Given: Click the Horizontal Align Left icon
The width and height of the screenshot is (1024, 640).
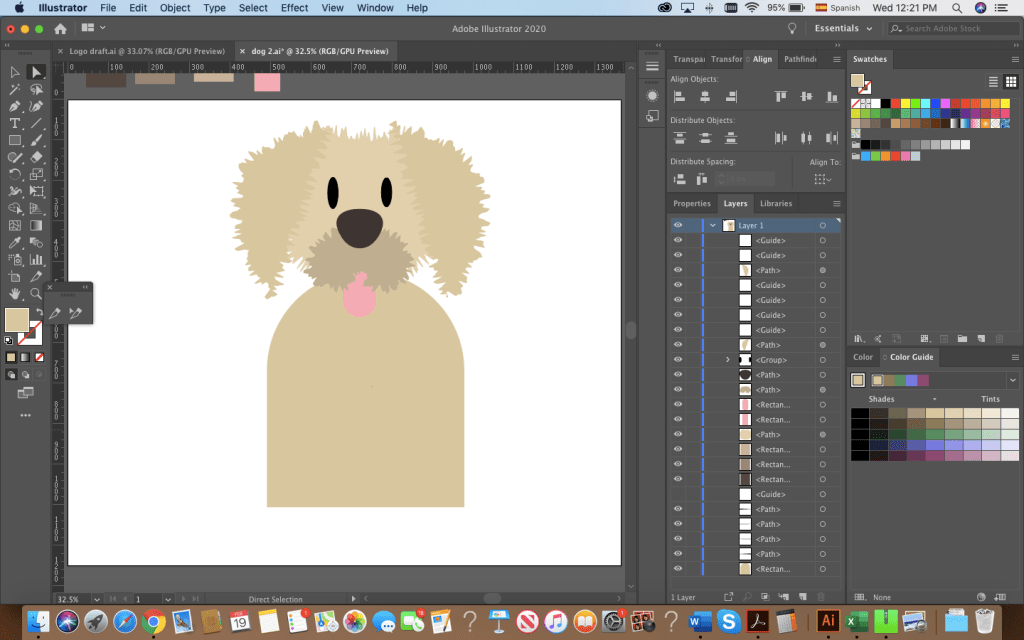Looking at the screenshot, I should click(680, 97).
